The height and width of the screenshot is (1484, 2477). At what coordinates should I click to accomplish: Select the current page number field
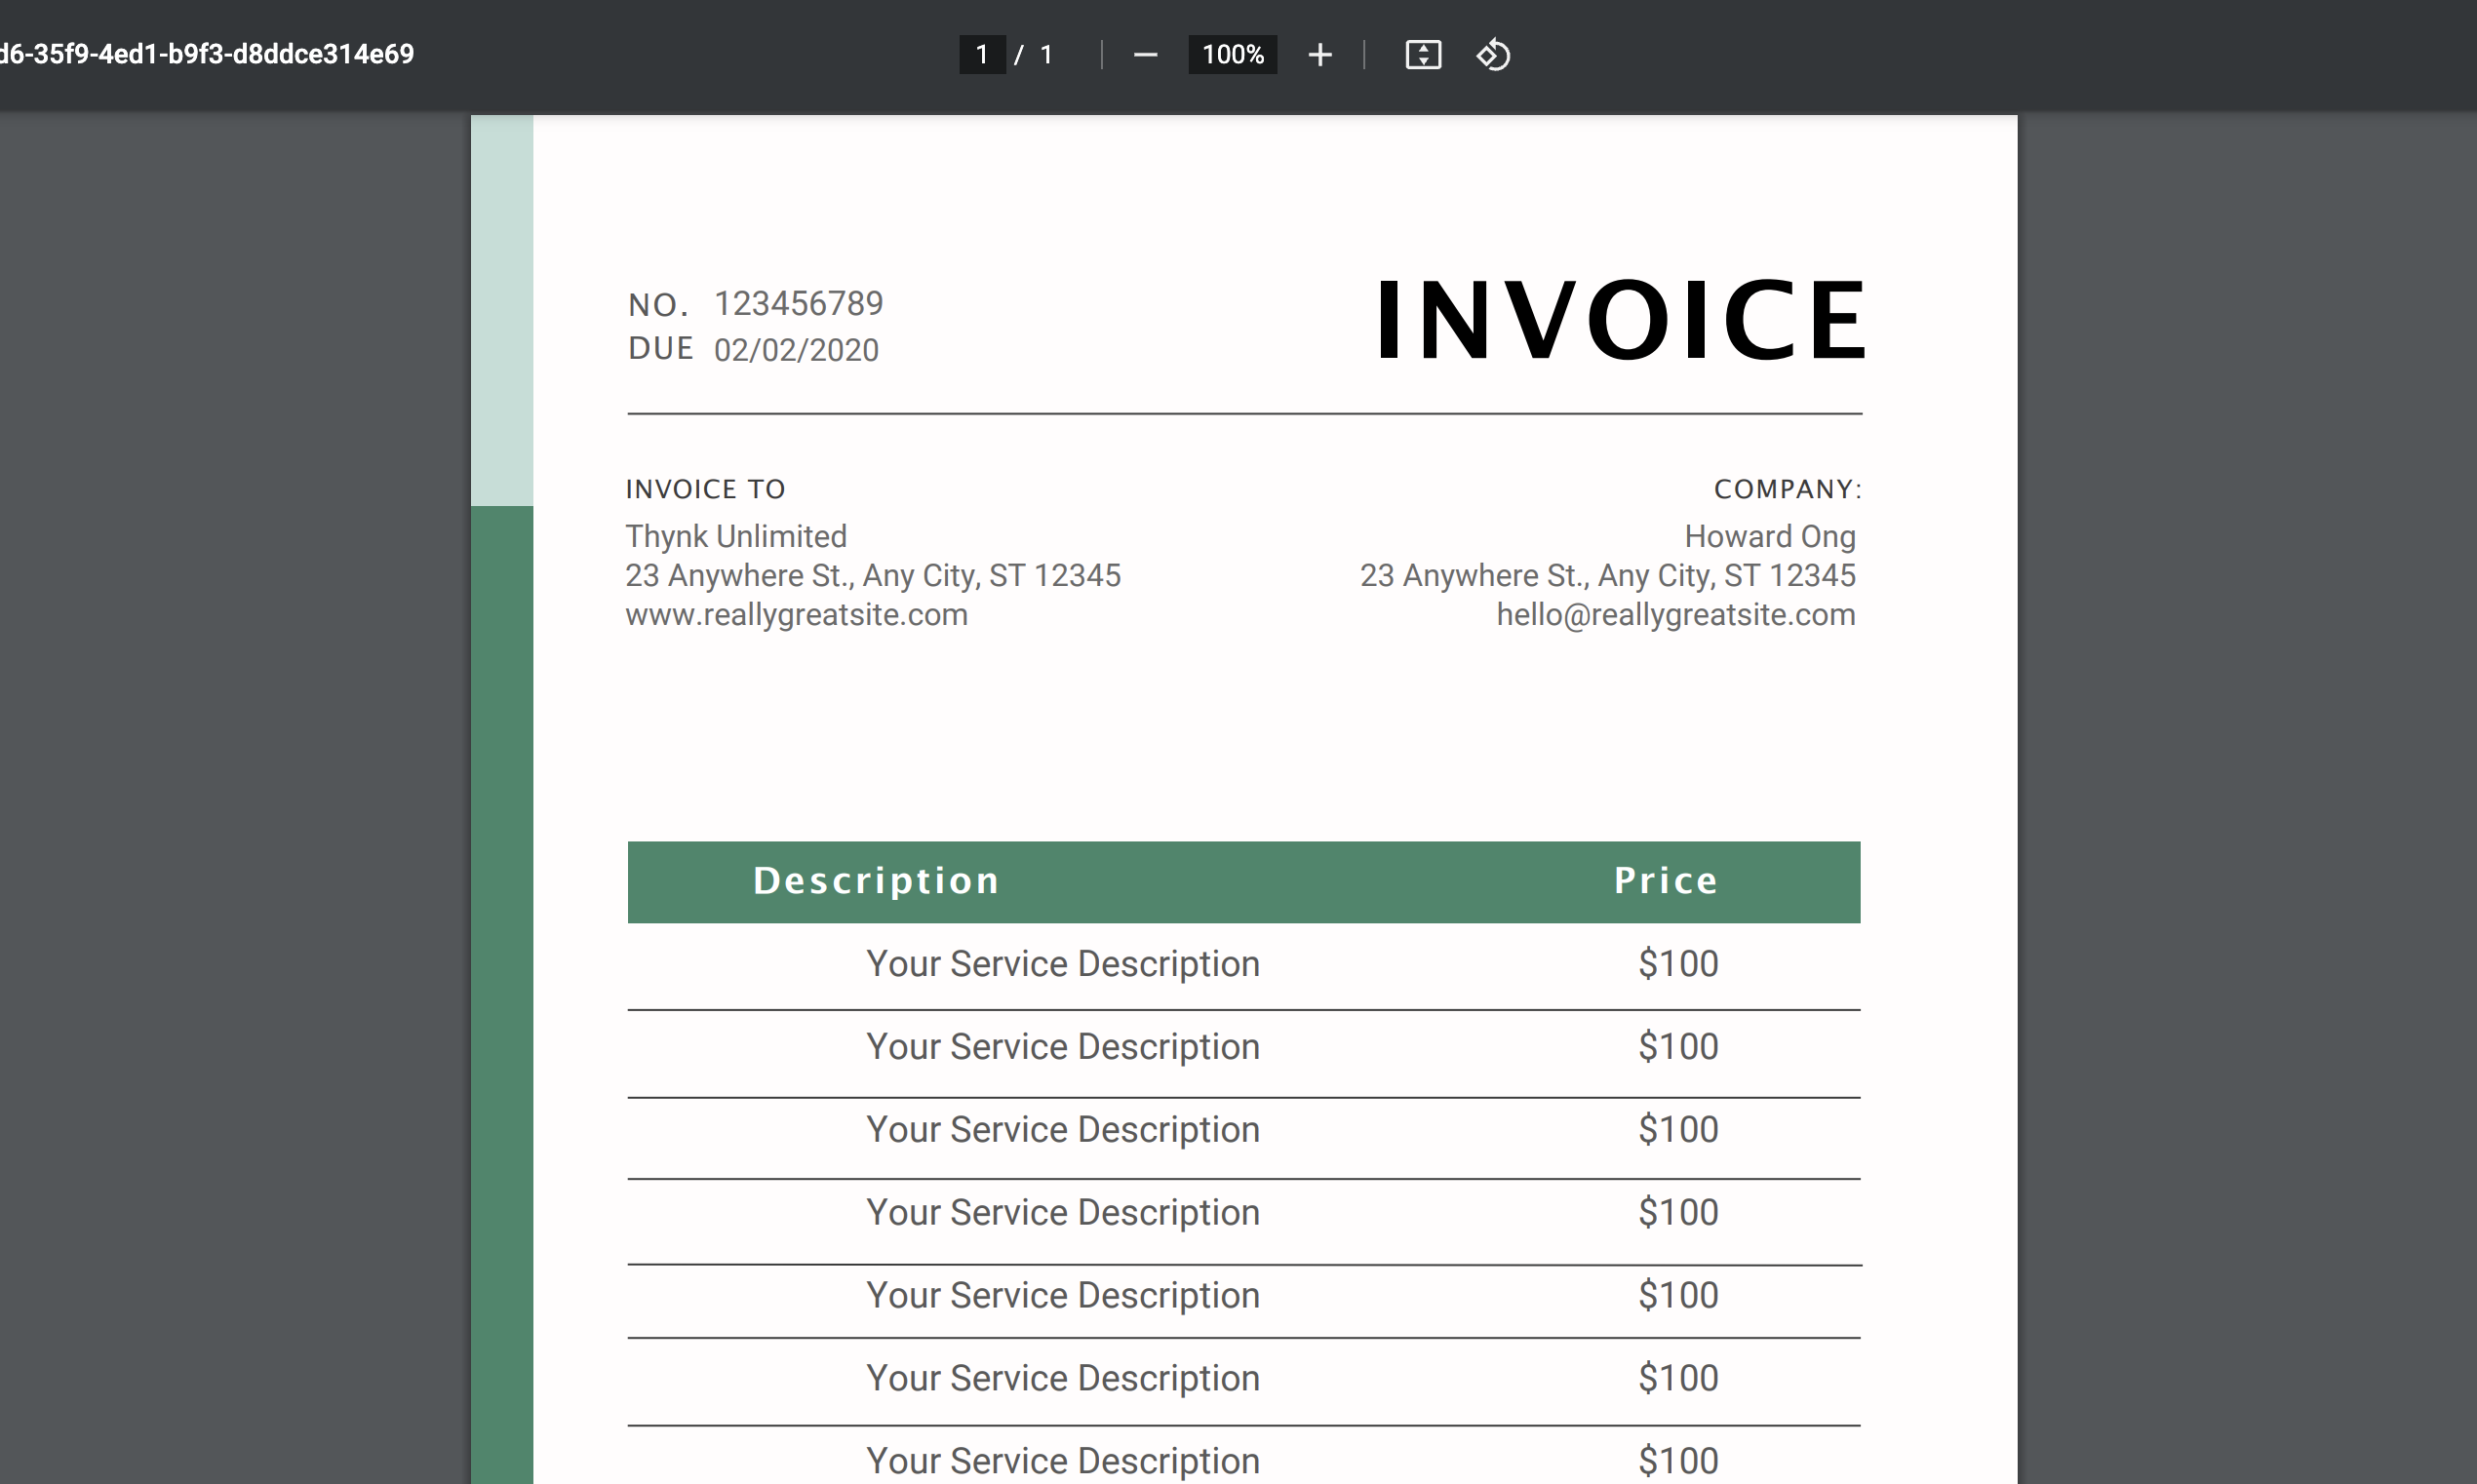tap(982, 55)
